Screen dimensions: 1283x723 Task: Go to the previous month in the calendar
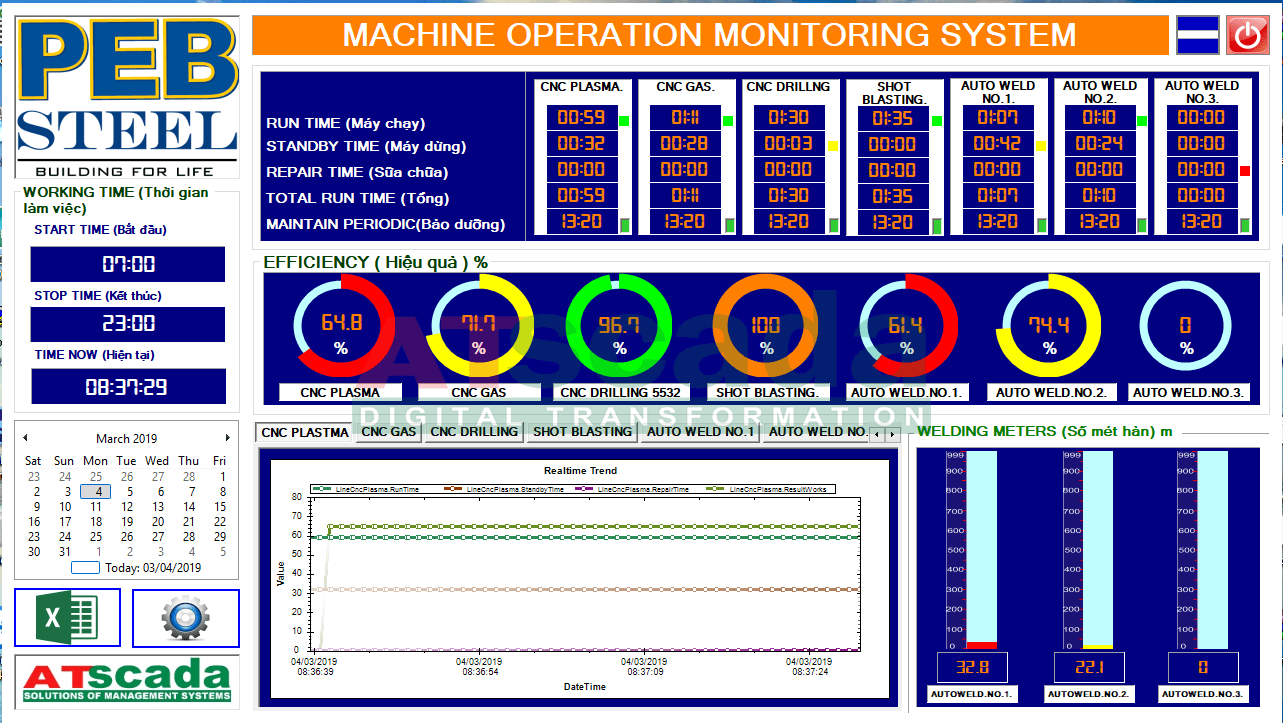pyautogui.click(x=26, y=438)
